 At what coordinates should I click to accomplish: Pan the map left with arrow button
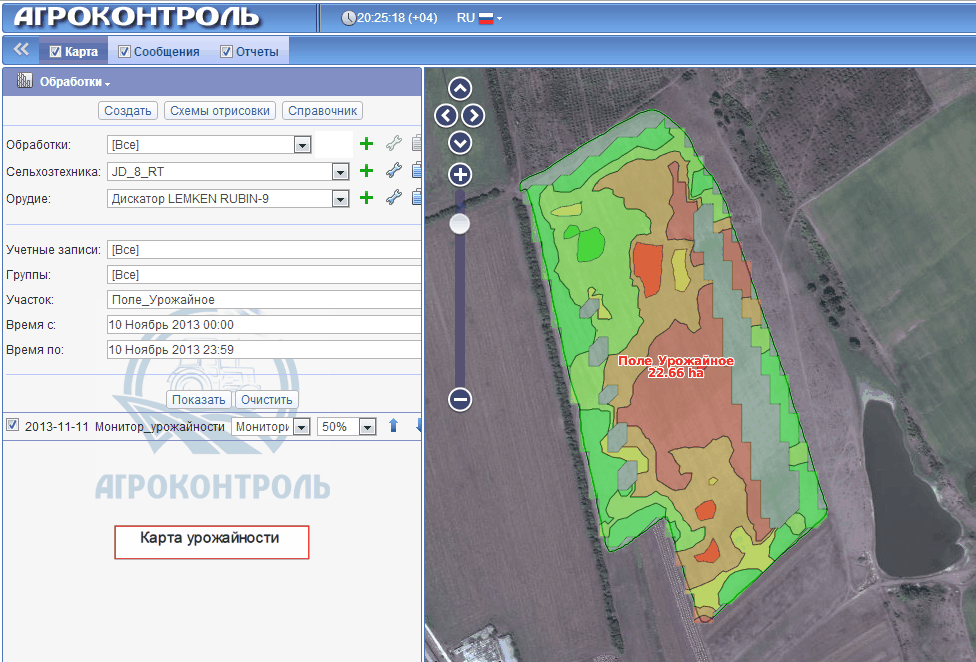click(446, 115)
